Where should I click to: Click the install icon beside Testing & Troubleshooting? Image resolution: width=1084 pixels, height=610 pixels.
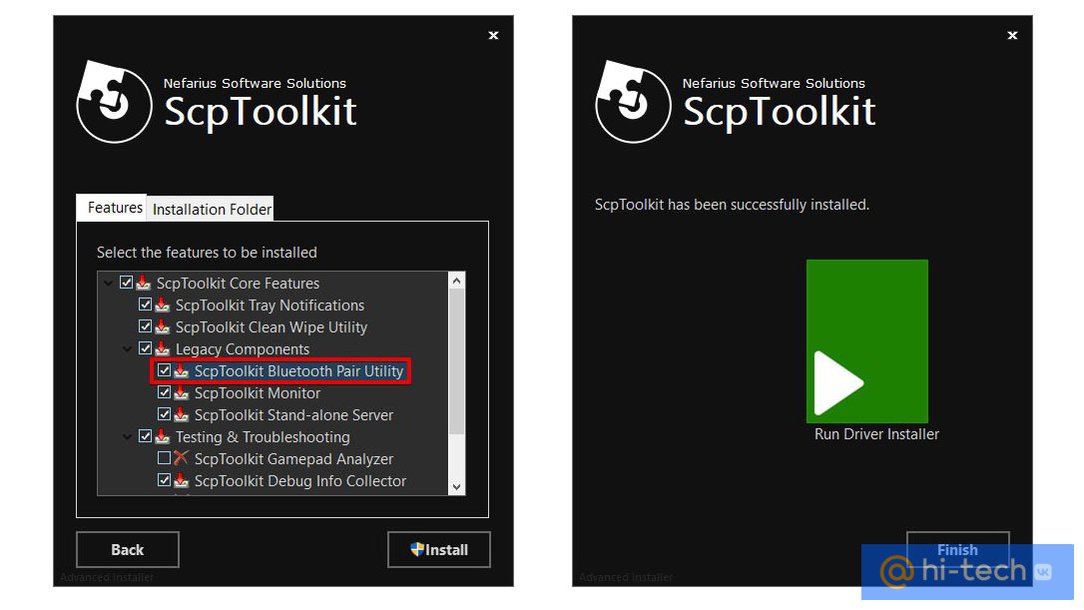click(162, 436)
